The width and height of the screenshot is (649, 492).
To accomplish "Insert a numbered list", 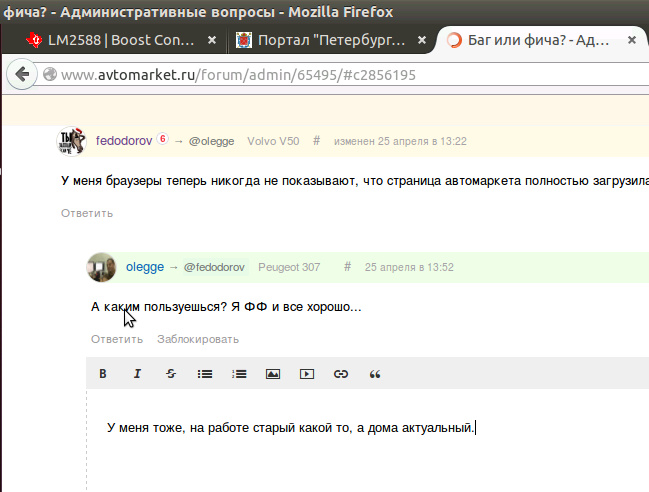I will tap(239, 374).
